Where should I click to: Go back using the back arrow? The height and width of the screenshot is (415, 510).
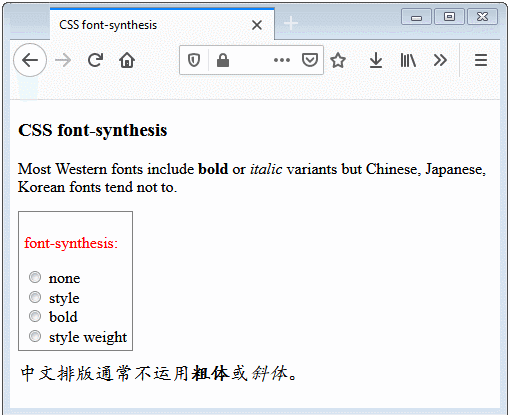(30, 60)
